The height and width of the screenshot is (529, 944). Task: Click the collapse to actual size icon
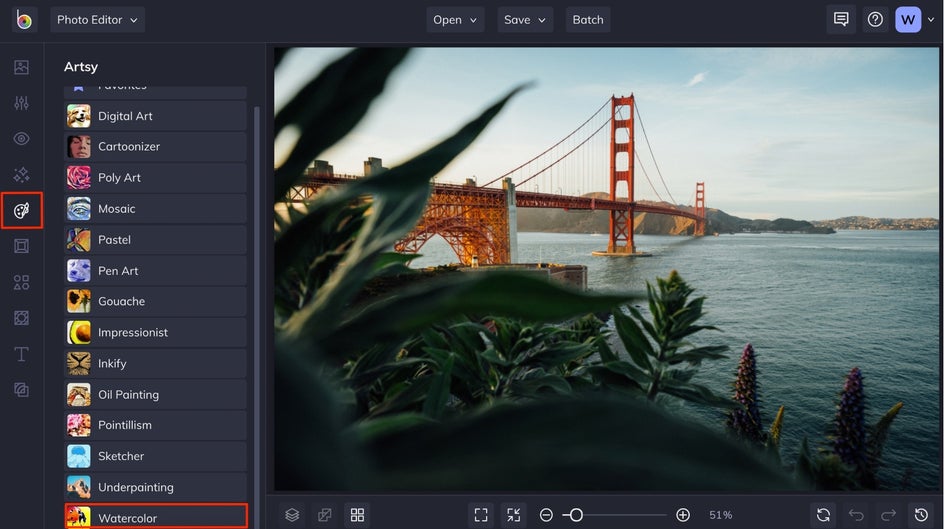514,515
